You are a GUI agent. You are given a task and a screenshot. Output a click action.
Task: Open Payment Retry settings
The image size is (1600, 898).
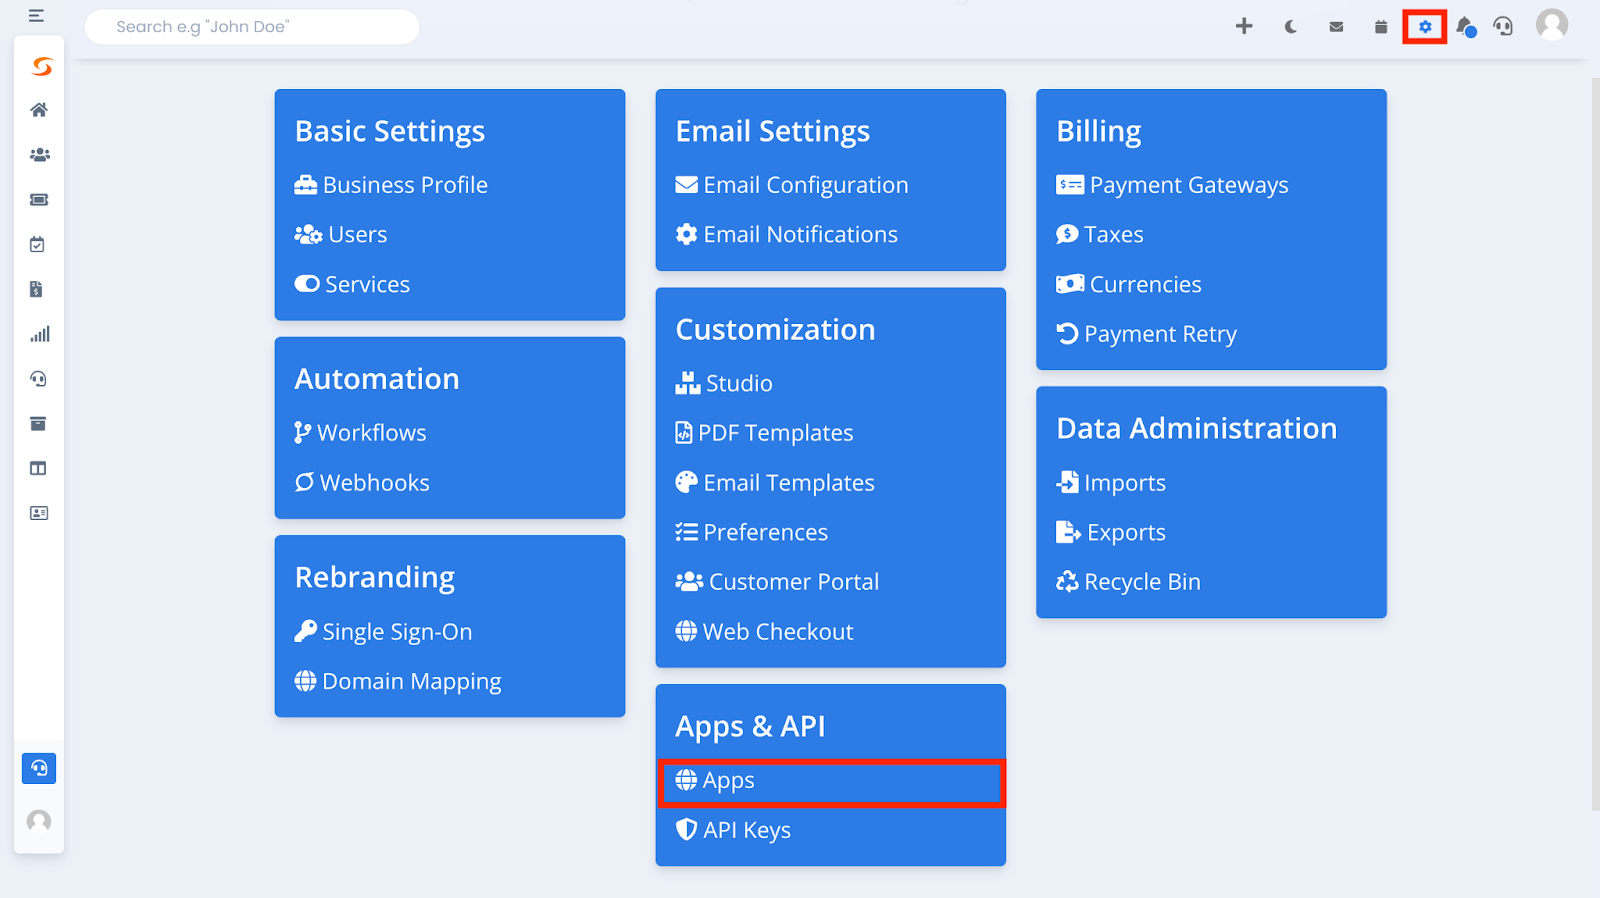[x=1147, y=334]
